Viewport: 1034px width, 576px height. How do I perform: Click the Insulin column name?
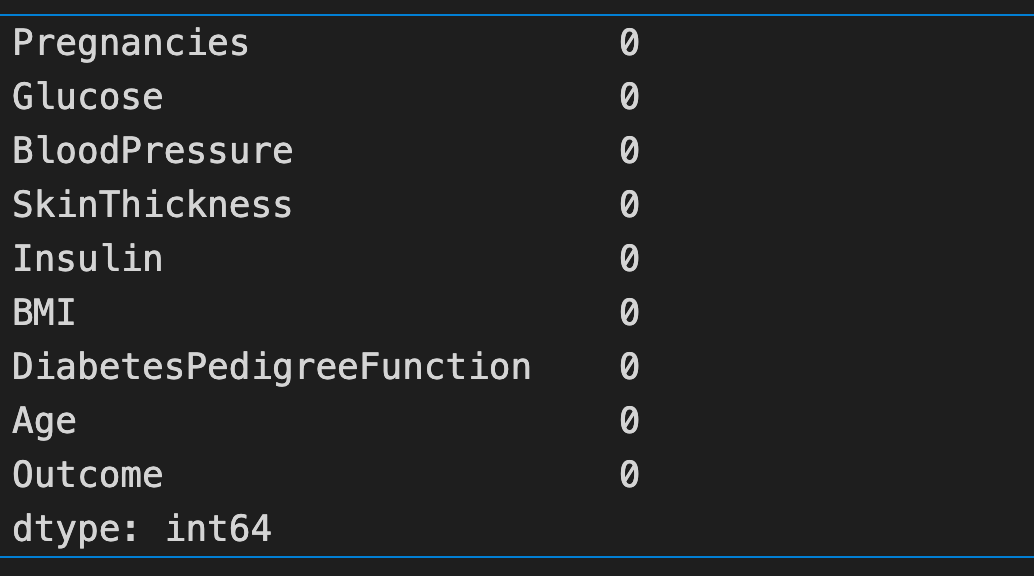coord(87,259)
